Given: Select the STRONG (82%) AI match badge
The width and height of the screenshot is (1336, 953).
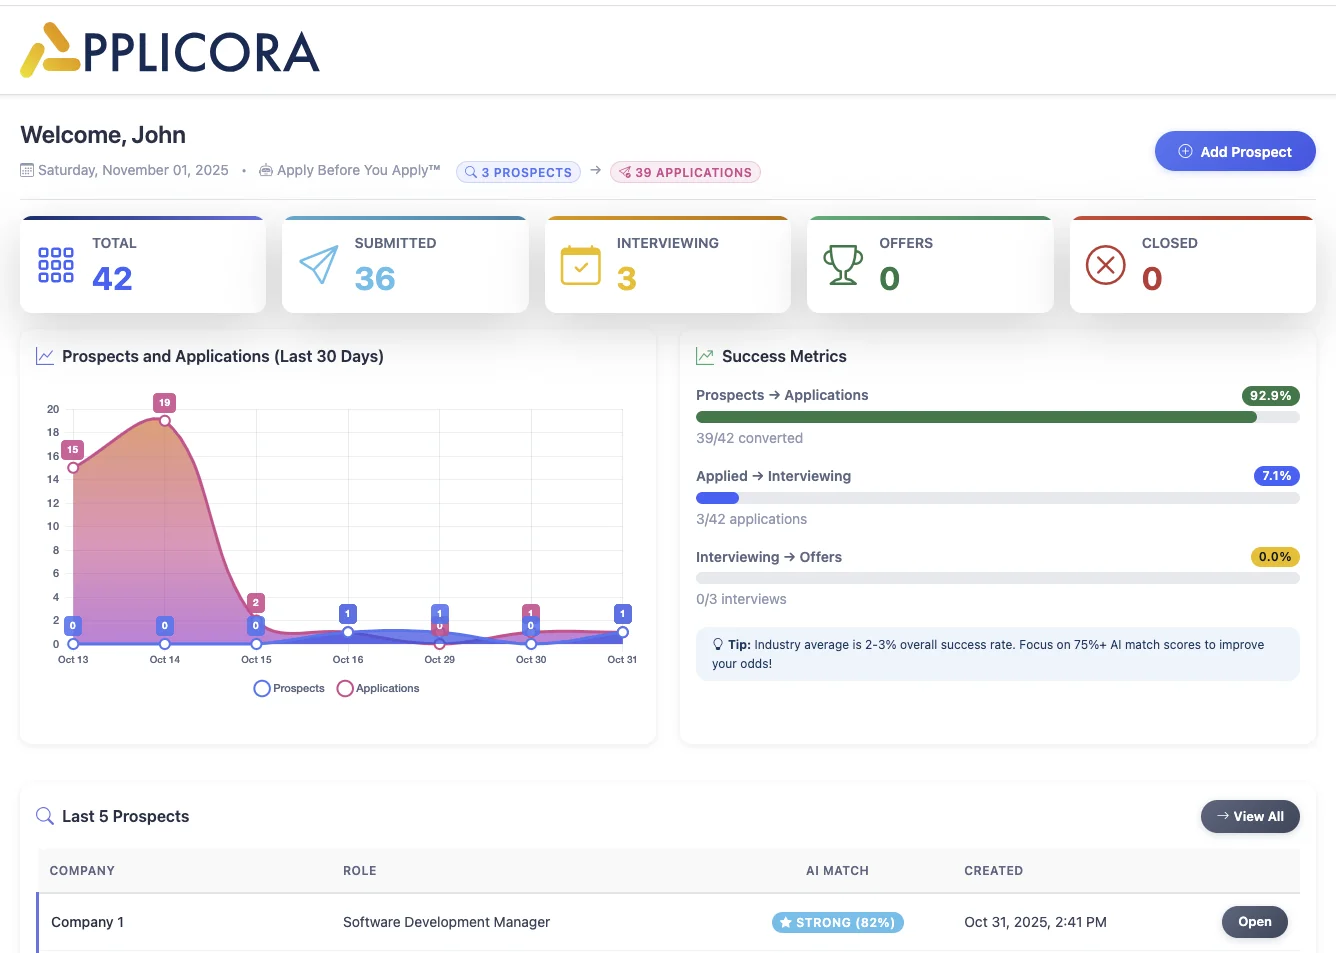Looking at the screenshot, I should coord(837,922).
